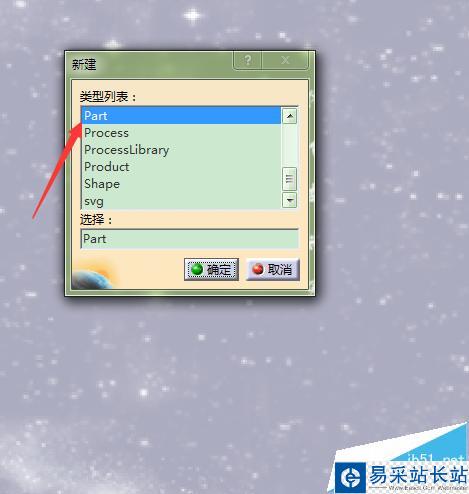
Task: Close the 新建 dialog with X
Action: click(x=285, y=60)
